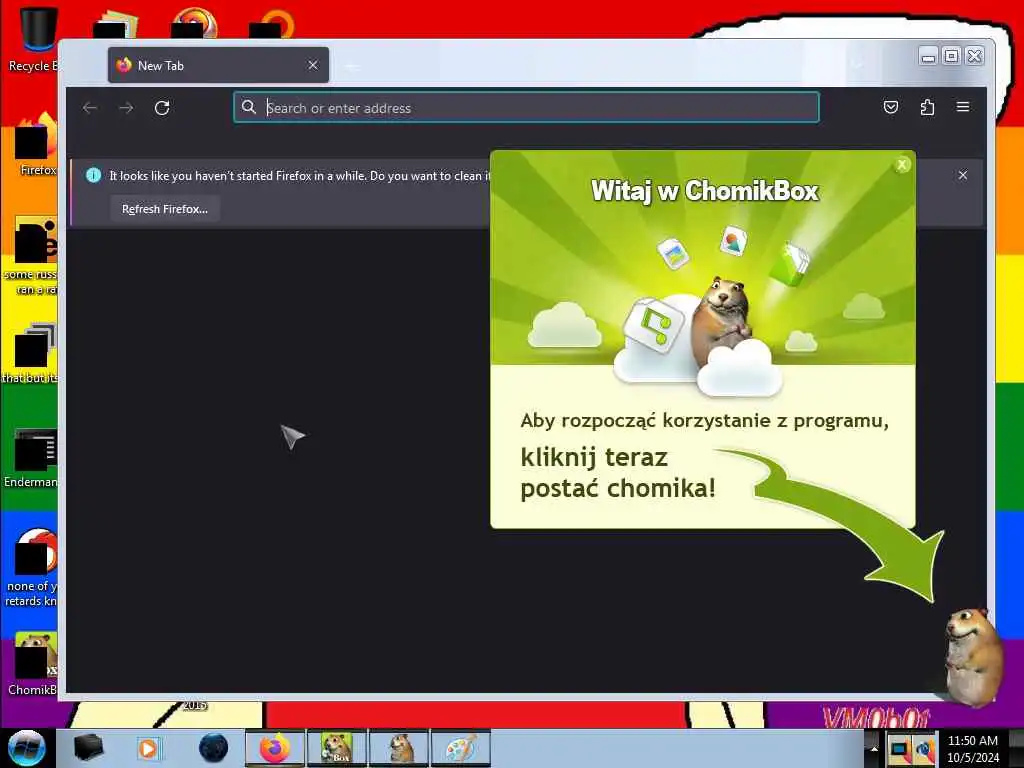Close the Witaj w ChomikBox popup
This screenshot has width=1024, height=768.
(902, 165)
